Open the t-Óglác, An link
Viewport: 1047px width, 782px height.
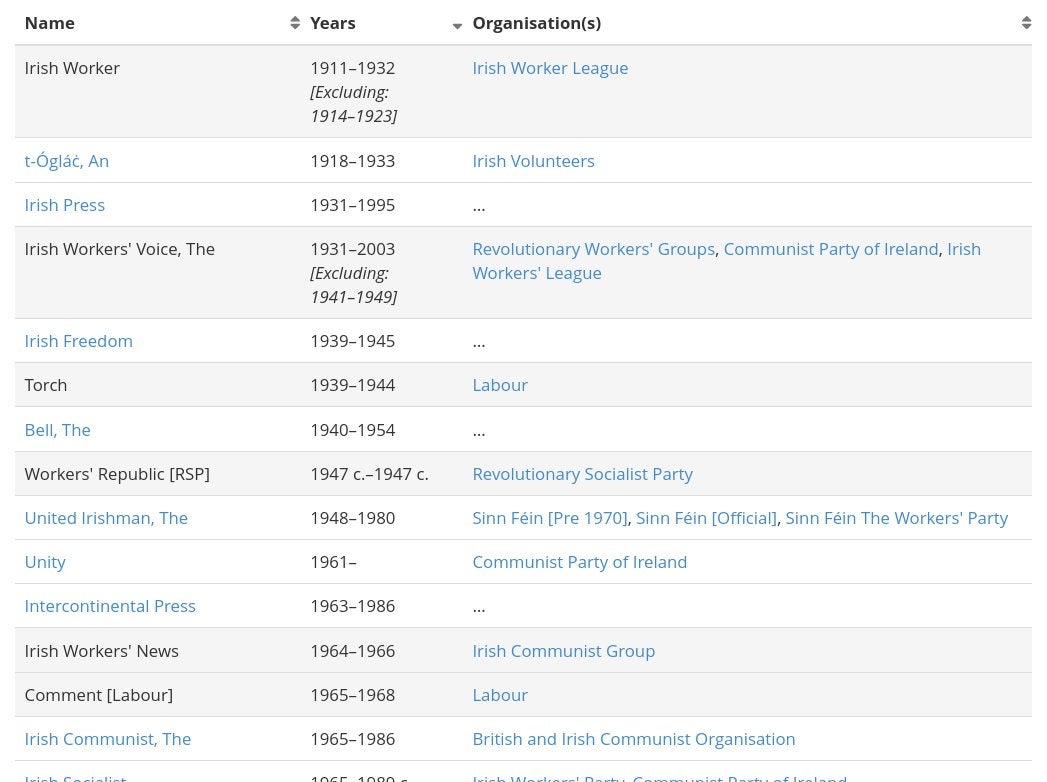pos(67,161)
